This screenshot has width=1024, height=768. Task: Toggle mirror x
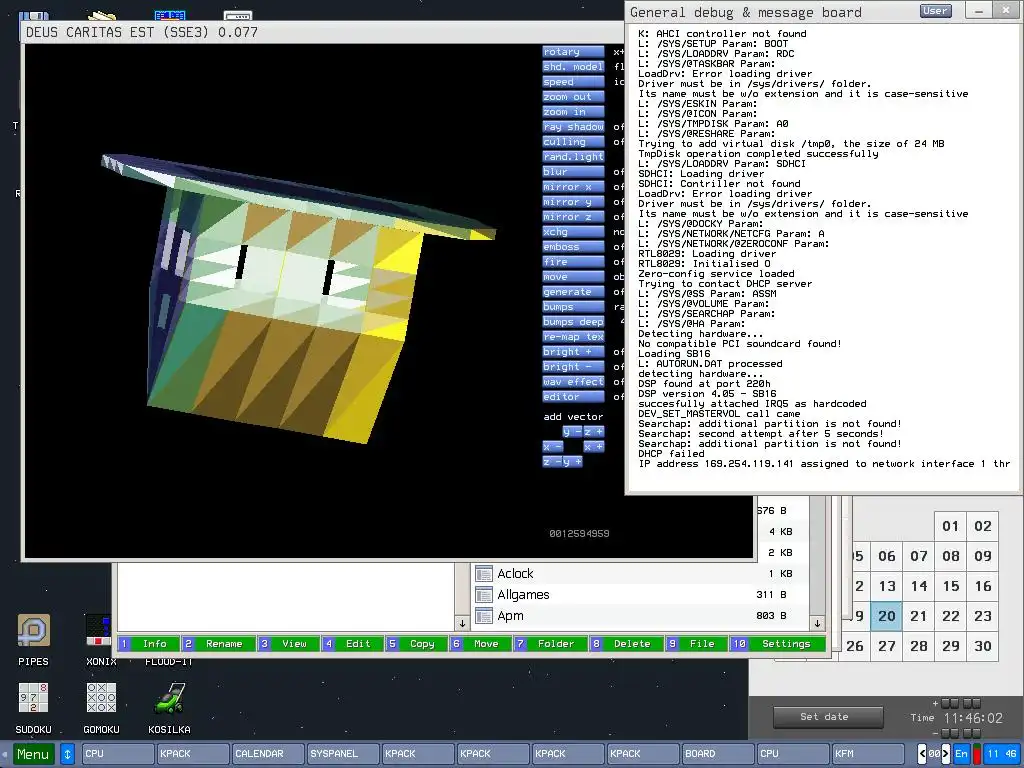[573, 187]
